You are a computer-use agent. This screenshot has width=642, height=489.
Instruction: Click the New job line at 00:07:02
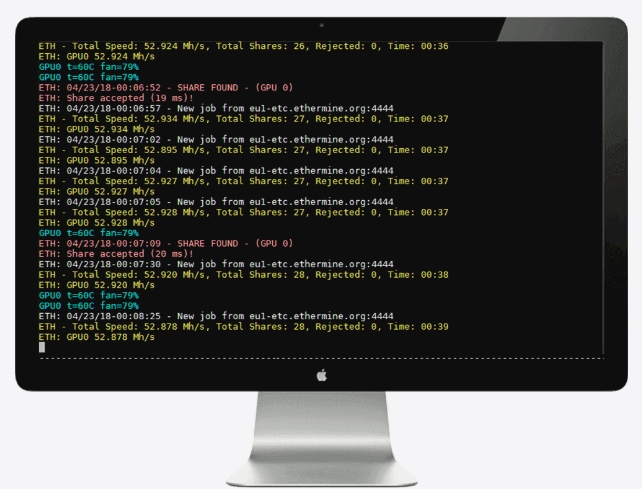coord(215,139)
